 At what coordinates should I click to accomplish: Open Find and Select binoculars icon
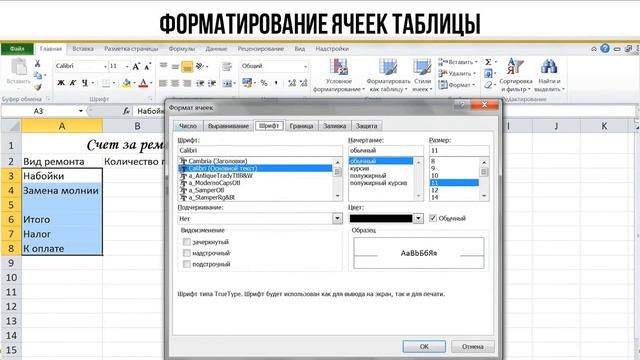tap(549, 67)
